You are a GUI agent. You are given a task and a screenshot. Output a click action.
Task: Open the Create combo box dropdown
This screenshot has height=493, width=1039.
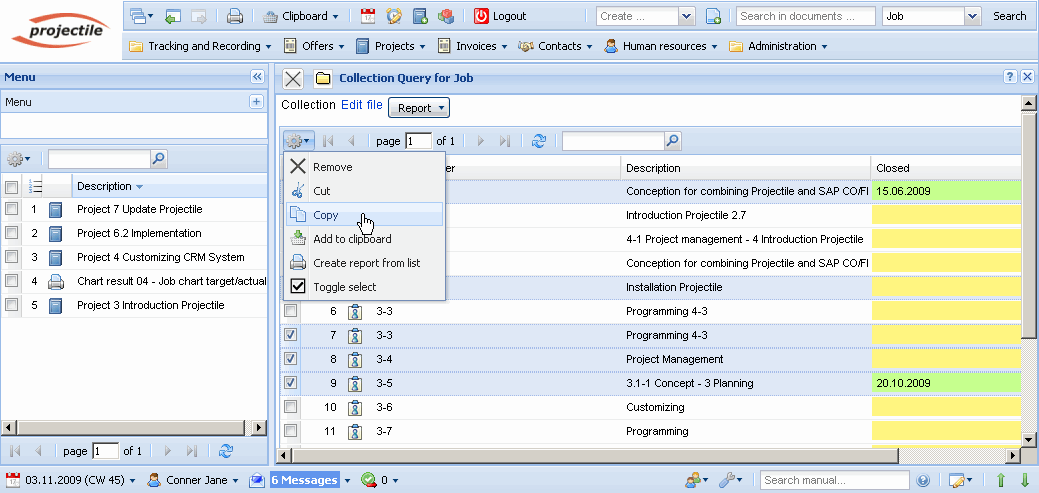click(686, 16)
